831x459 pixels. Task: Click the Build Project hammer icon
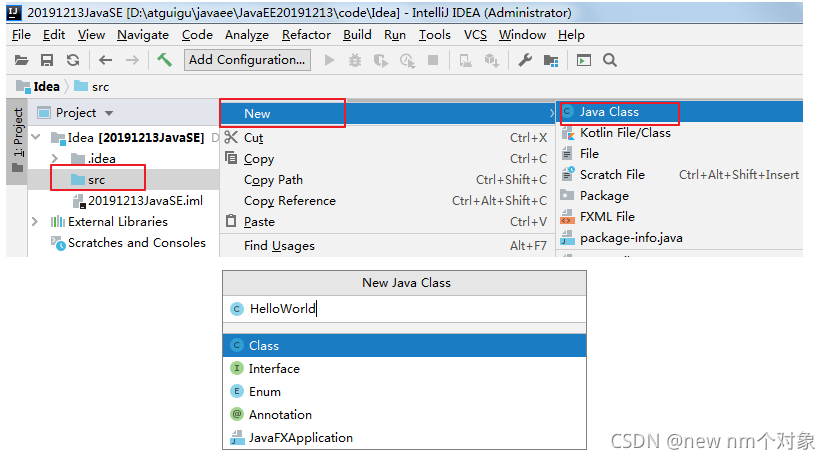164,60
